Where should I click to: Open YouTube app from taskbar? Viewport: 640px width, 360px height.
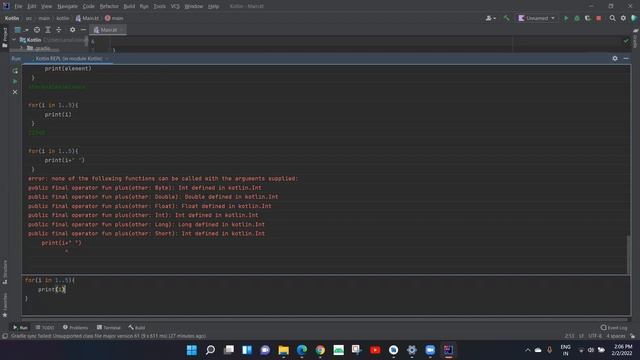click(x=375, y=350)
